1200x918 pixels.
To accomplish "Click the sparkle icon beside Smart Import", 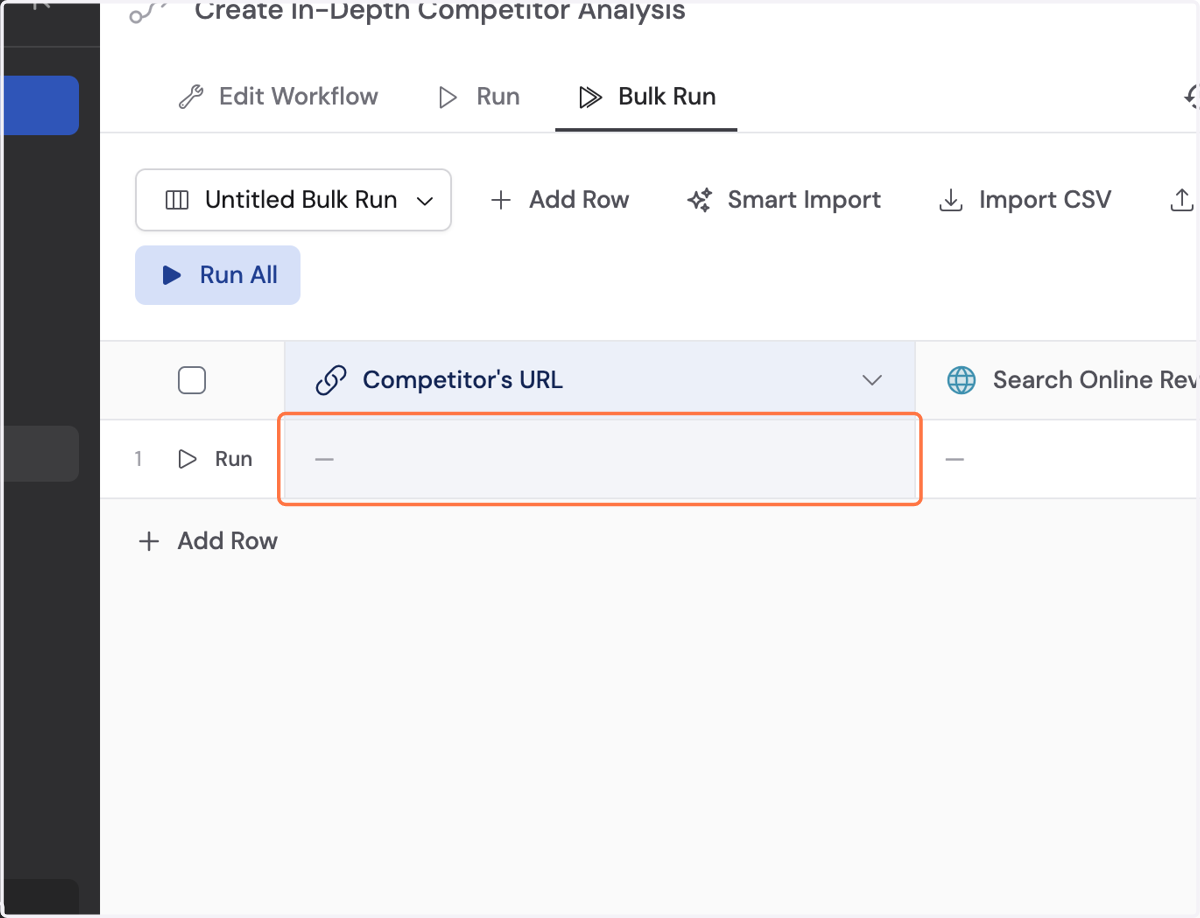I will click(700, 200).
